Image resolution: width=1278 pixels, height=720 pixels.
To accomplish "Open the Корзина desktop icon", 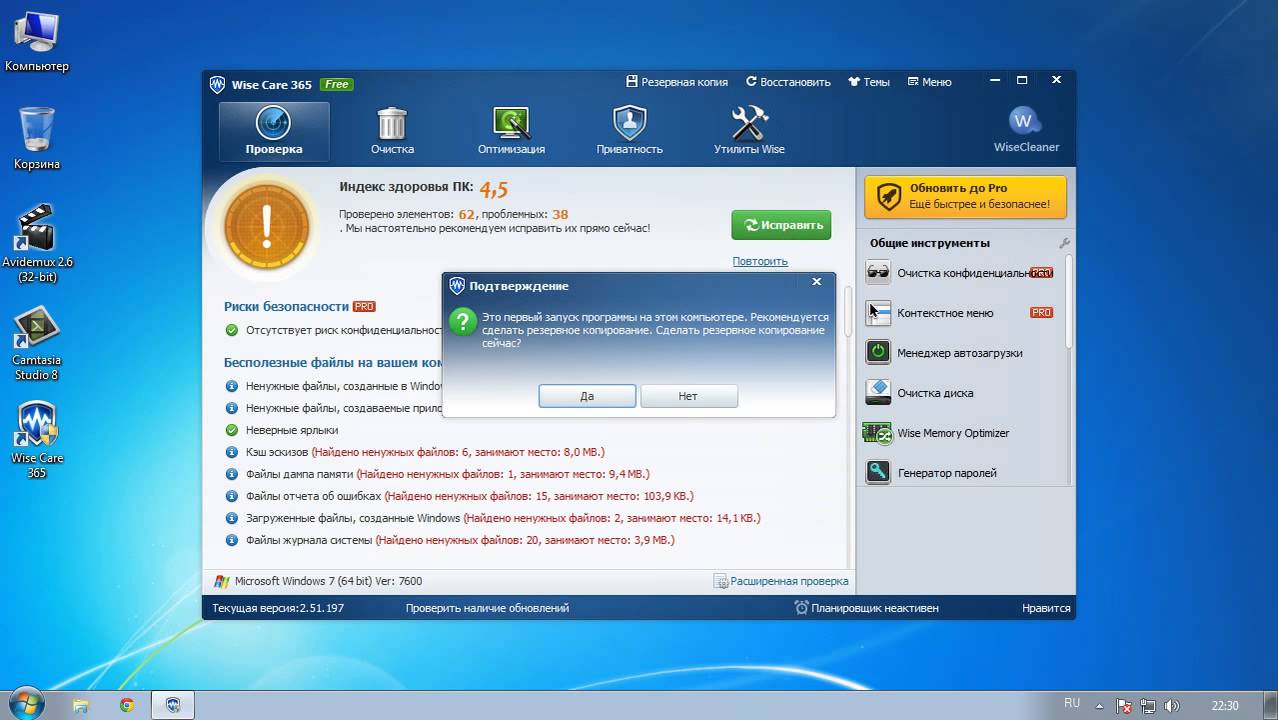I will [x=37, y=138].
